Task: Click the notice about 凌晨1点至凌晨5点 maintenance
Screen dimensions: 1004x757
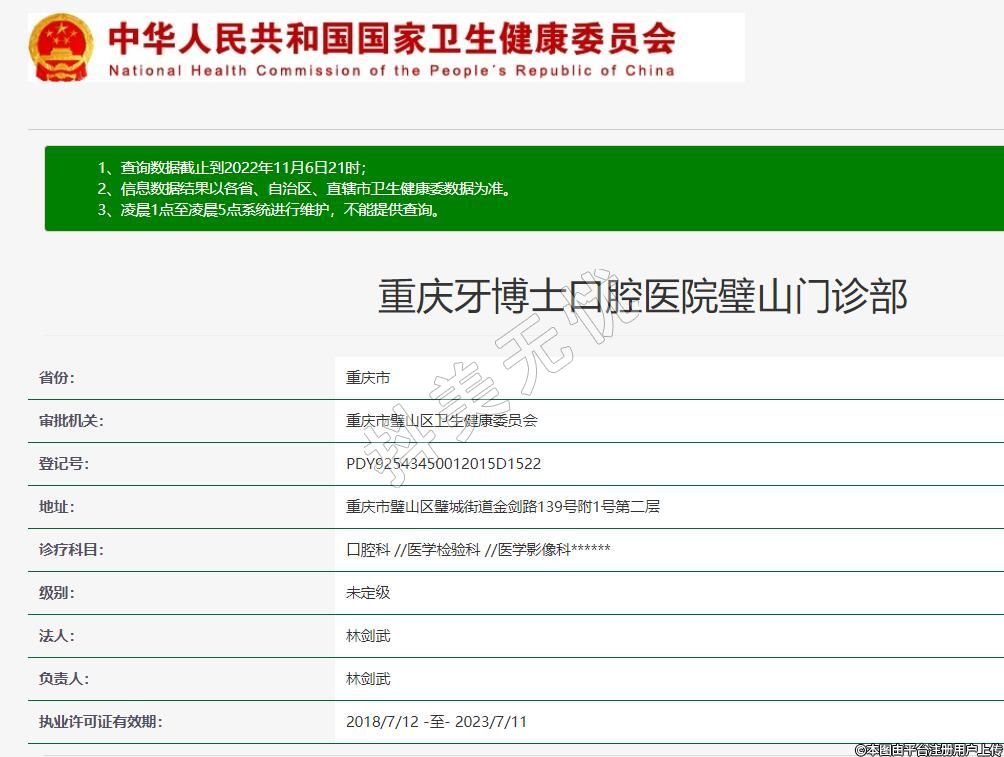Action: click(268, 210)
